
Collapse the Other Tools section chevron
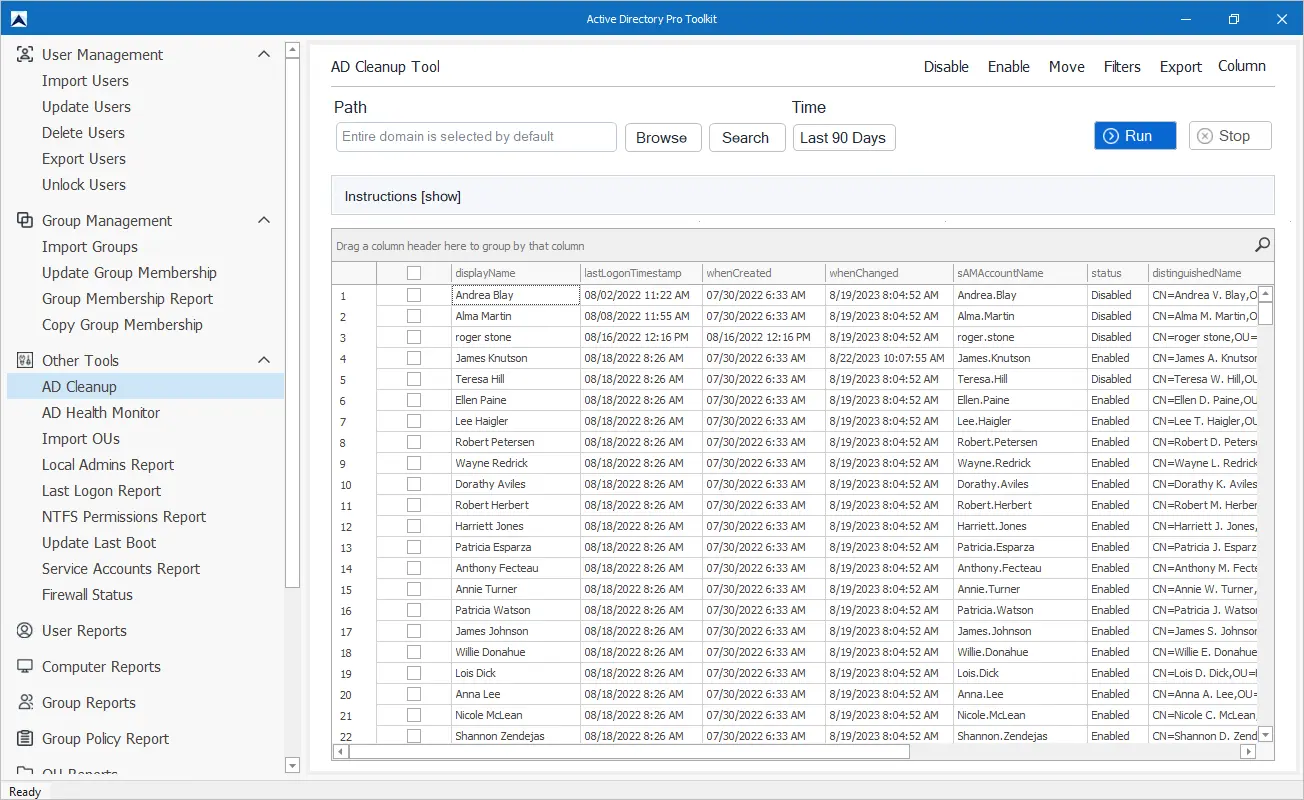click(x=264, y=360)
